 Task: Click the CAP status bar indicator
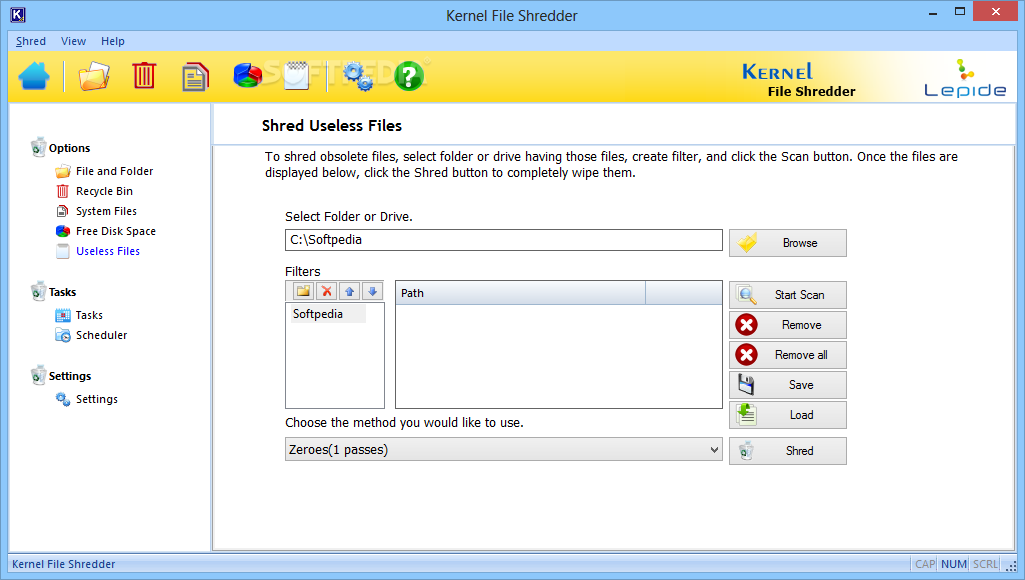pos(925,564)
